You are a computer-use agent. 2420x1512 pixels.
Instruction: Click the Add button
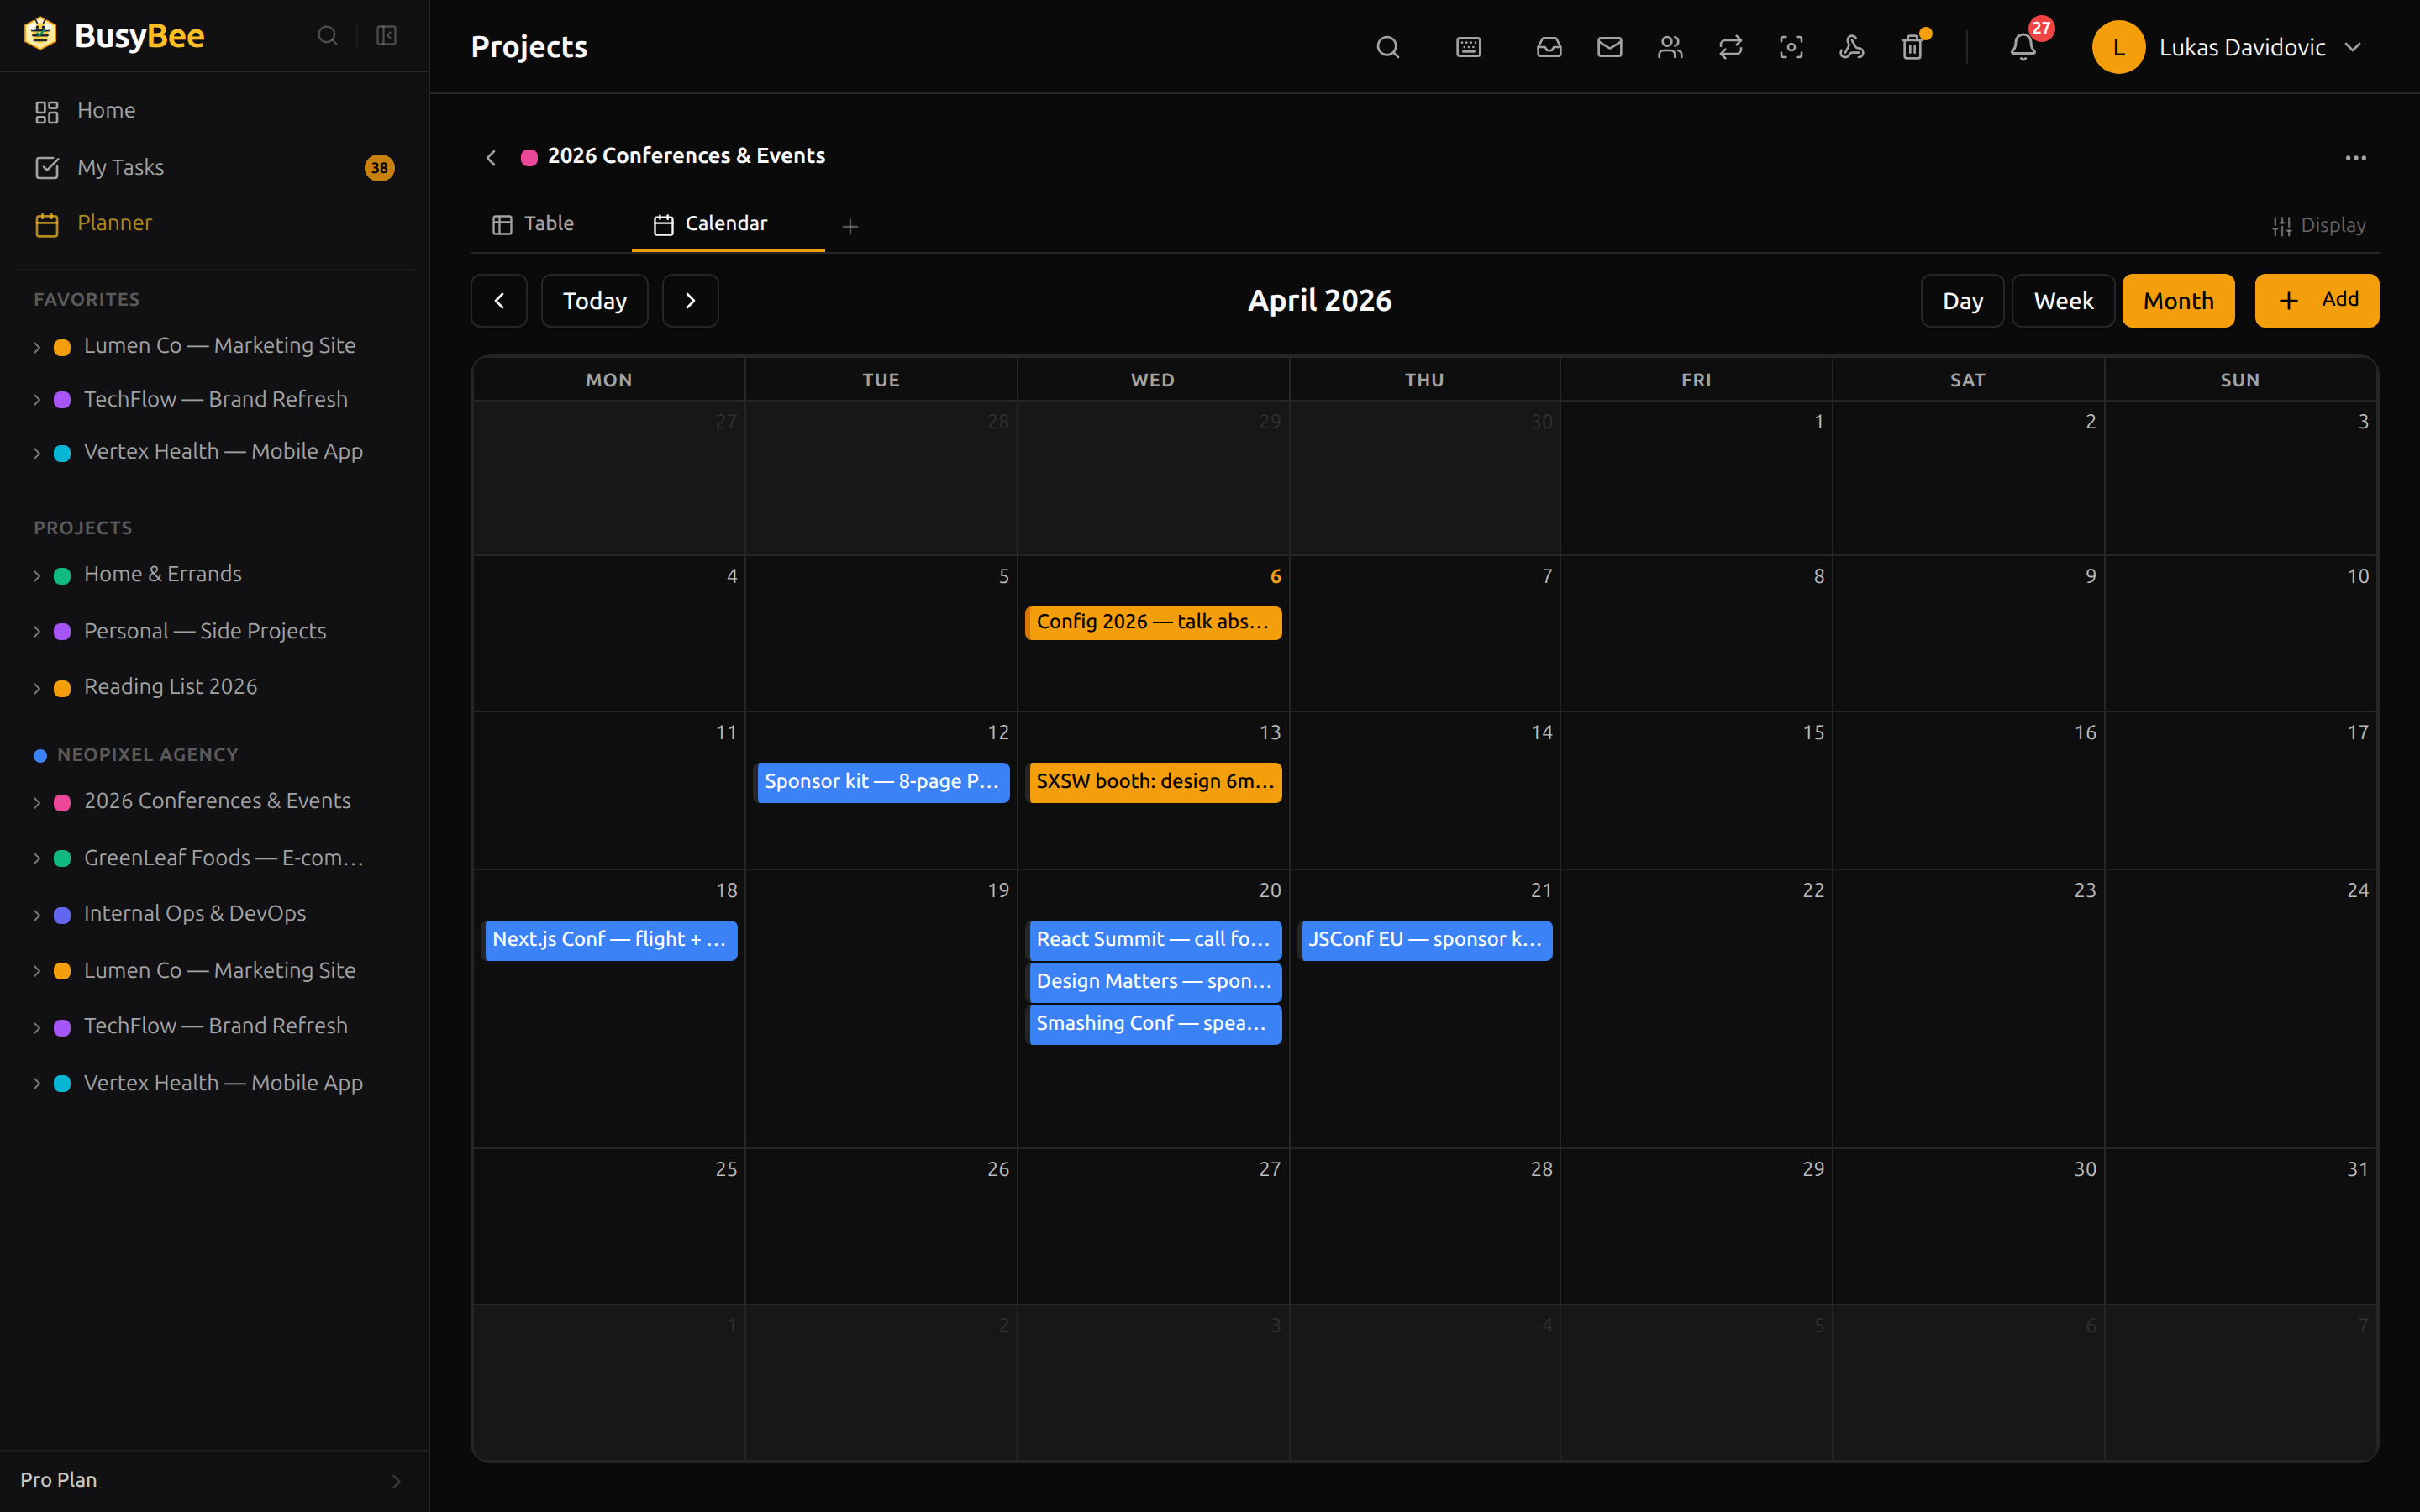(x=2316, y=301)
